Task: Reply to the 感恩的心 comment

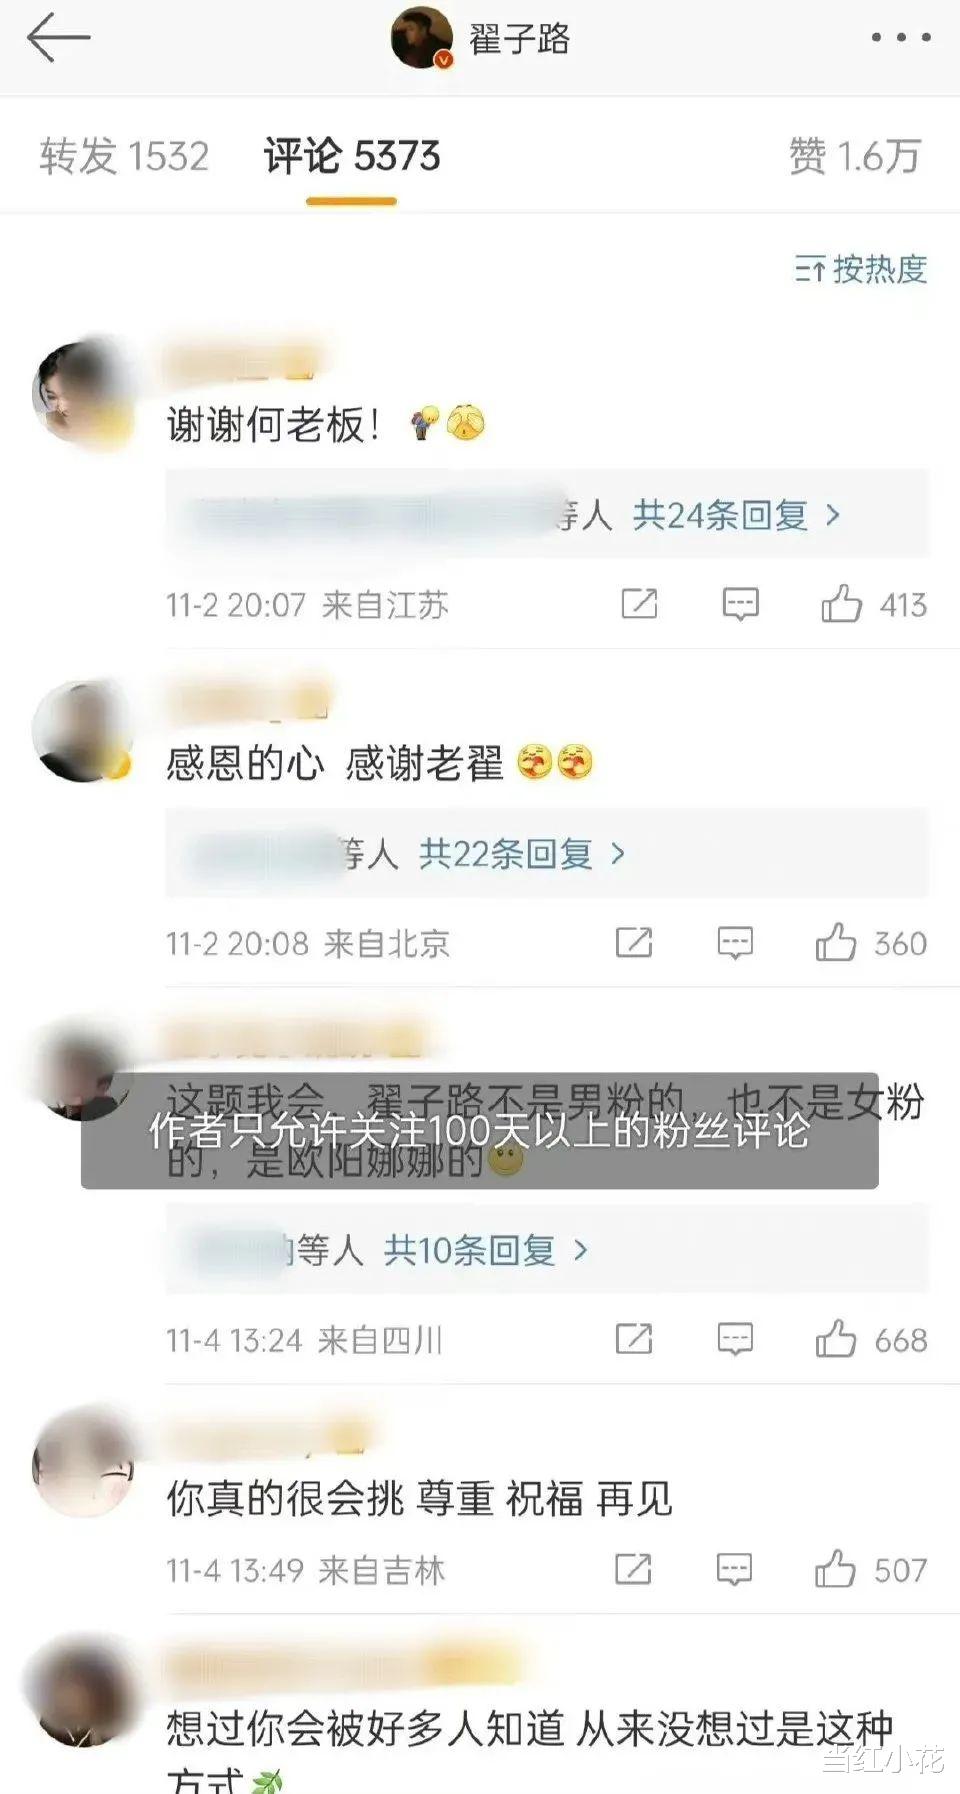Action: click(735, 943)
